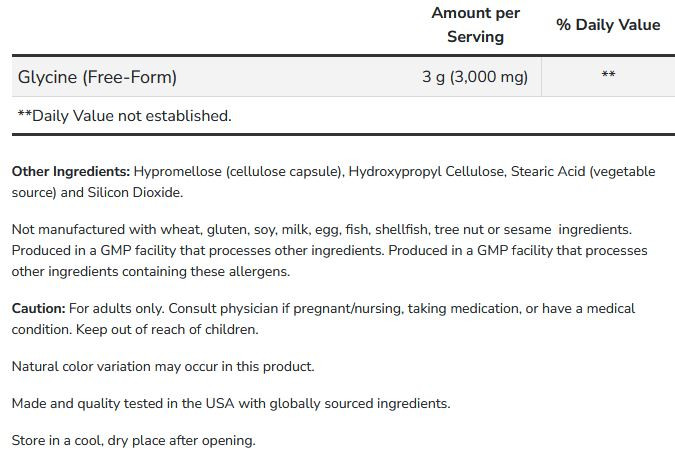Click the "% Daily Value" column header
The width and height of the screenshot is (675, 456).
coord(608,25)
